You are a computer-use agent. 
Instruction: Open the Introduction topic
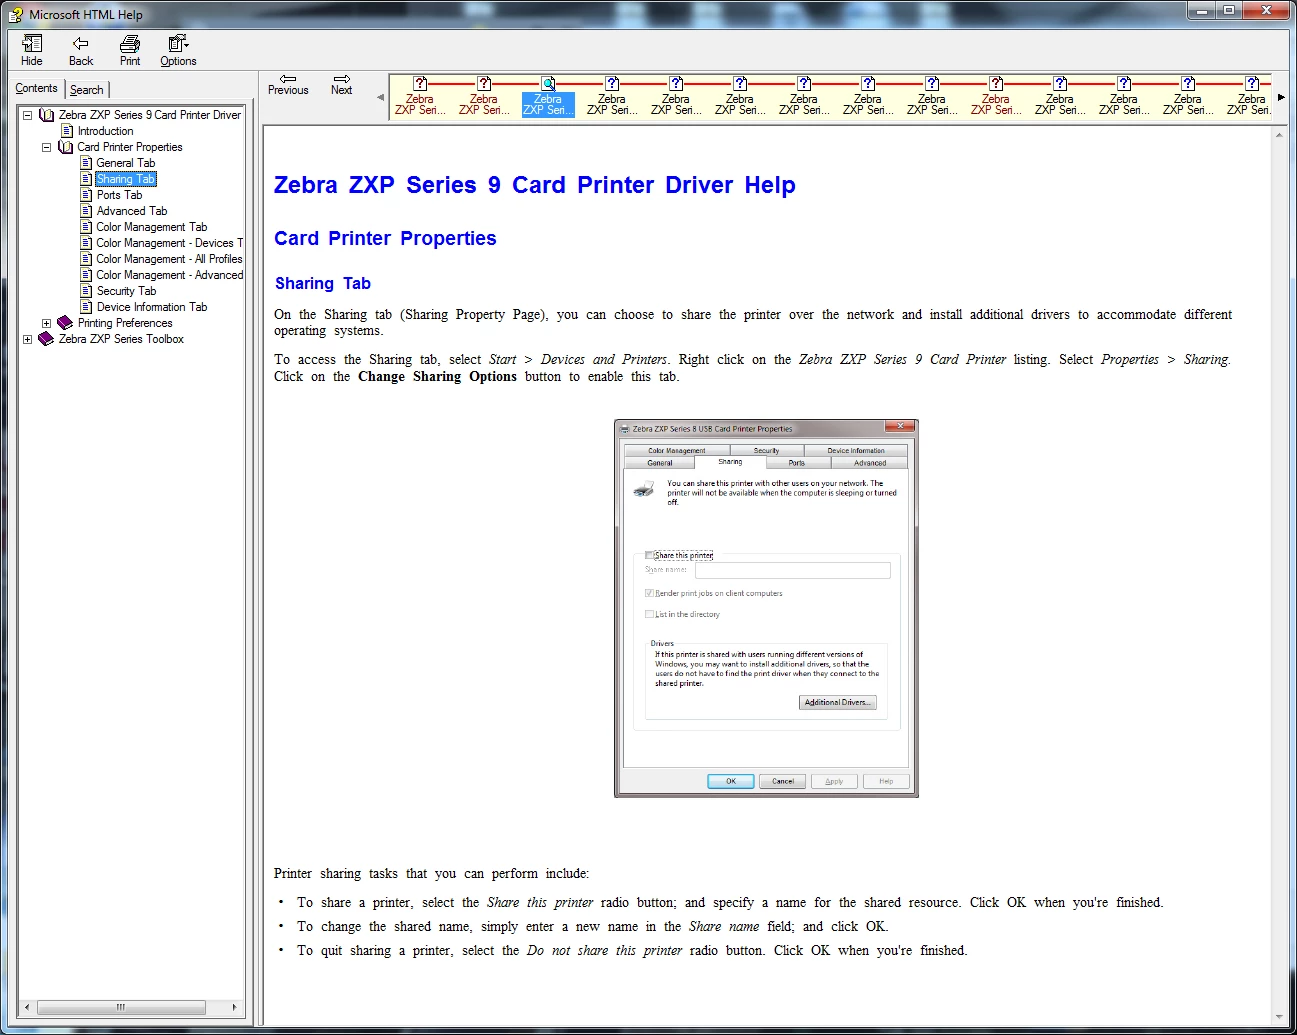[105, 131]
